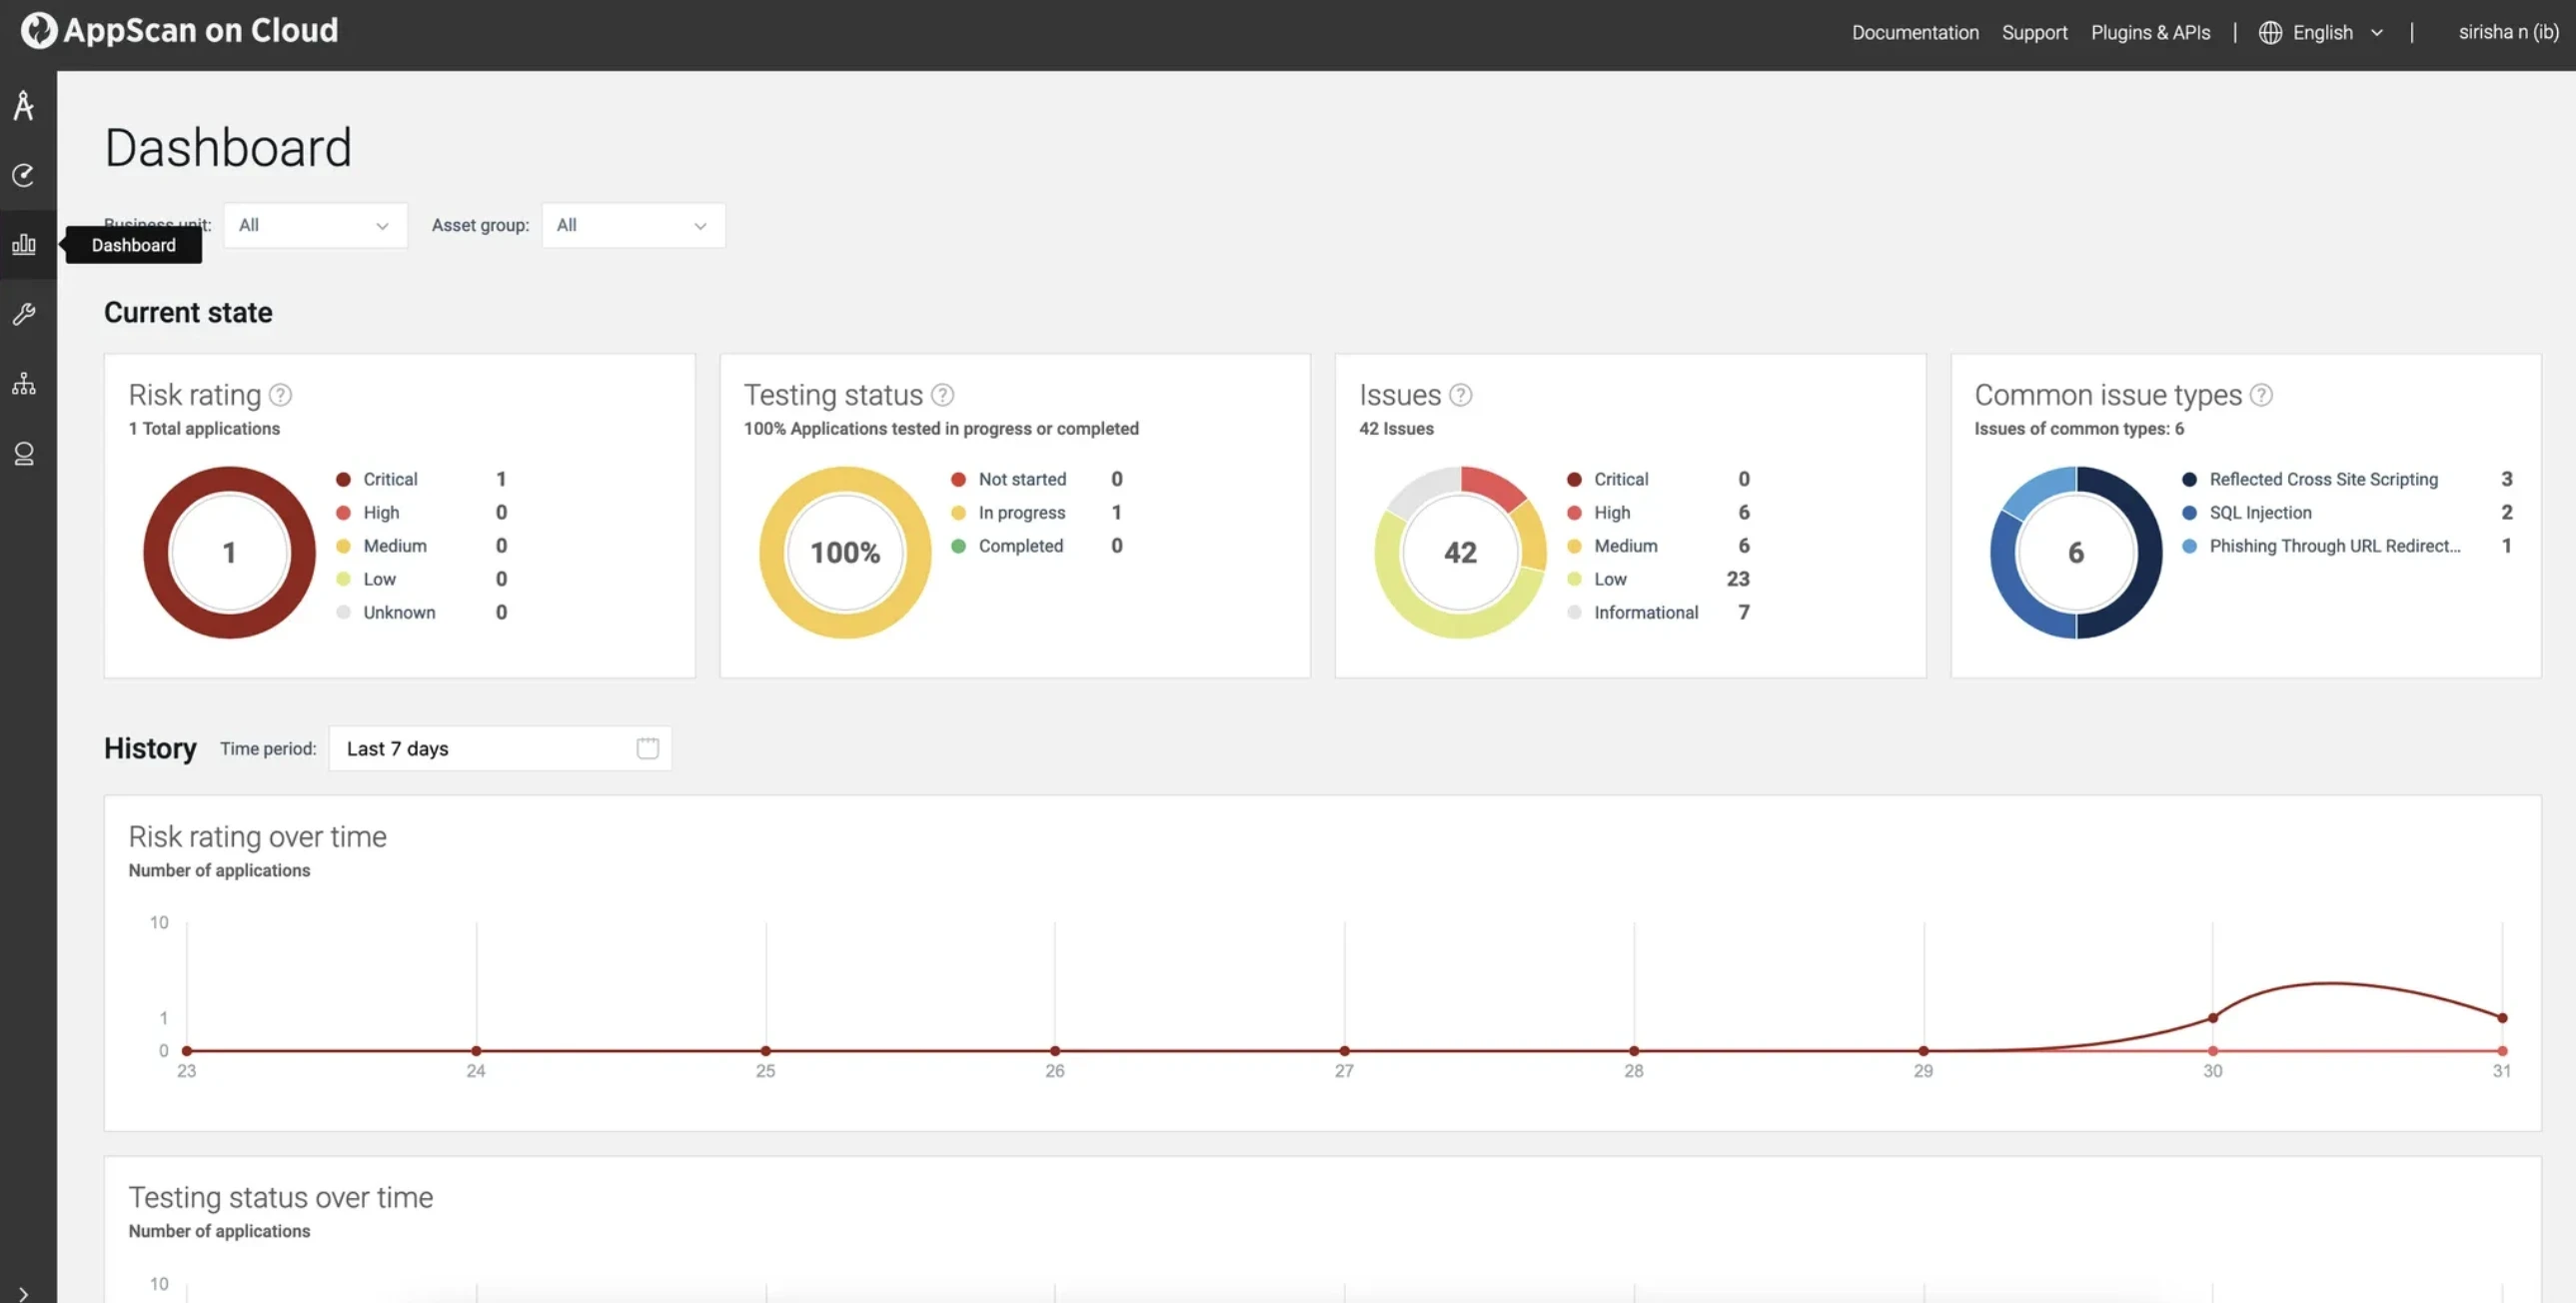Open the user profile icon in sidebar

point(24,453)
